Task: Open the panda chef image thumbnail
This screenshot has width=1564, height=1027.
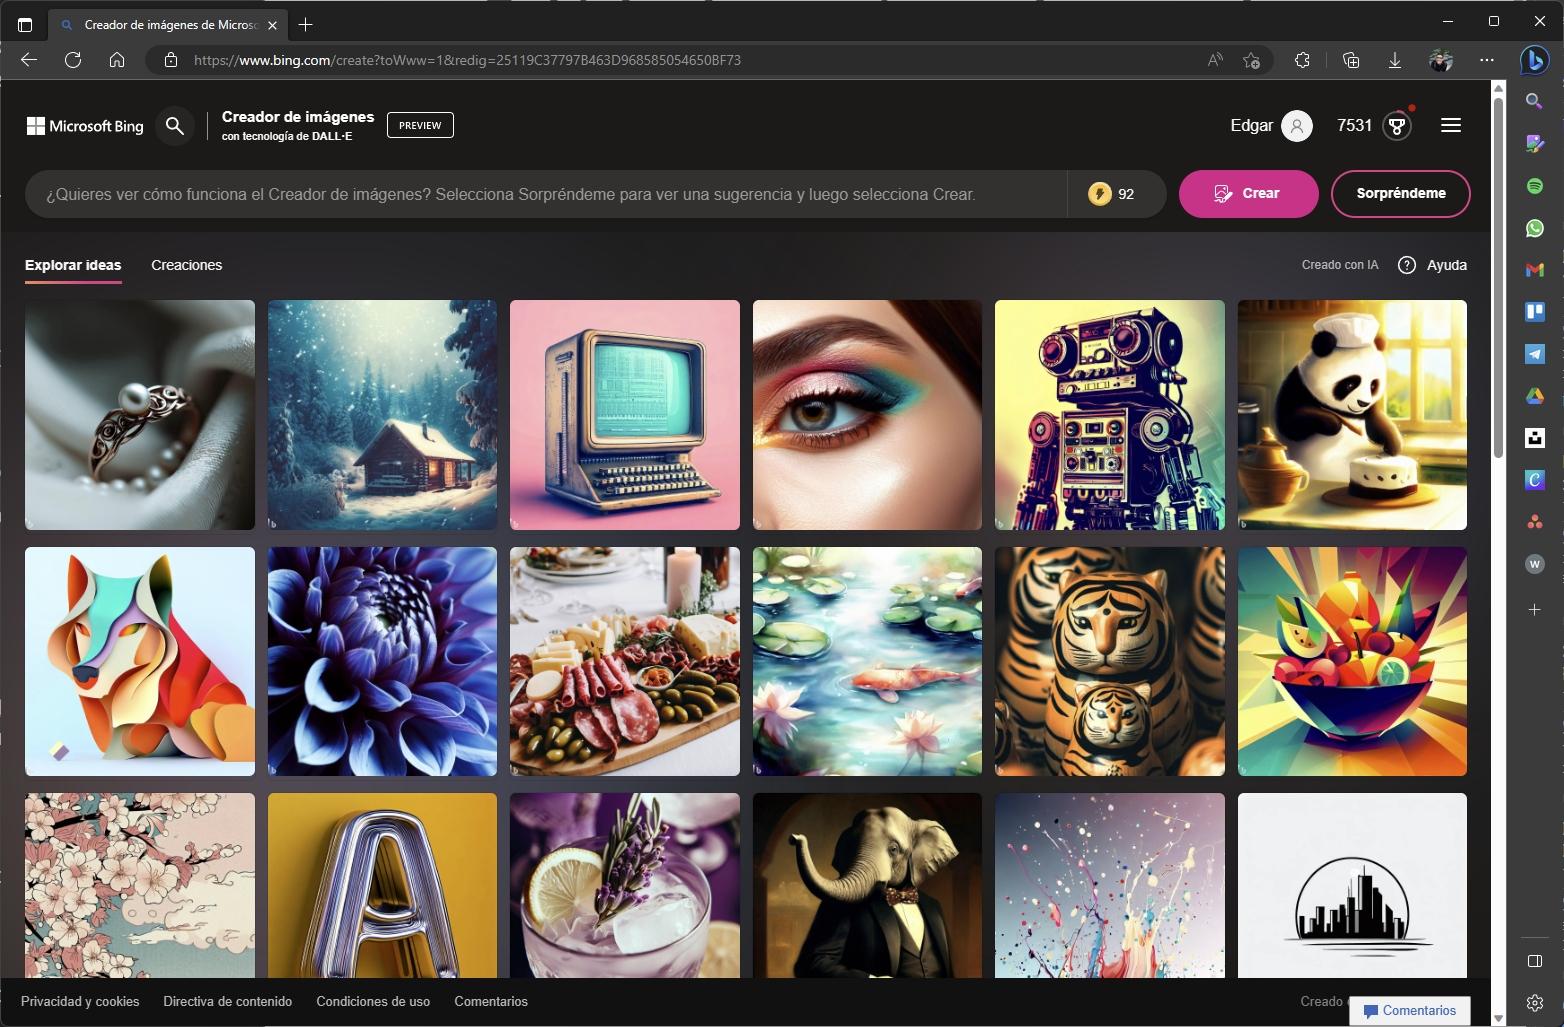Action: [x=1351, y=415]
